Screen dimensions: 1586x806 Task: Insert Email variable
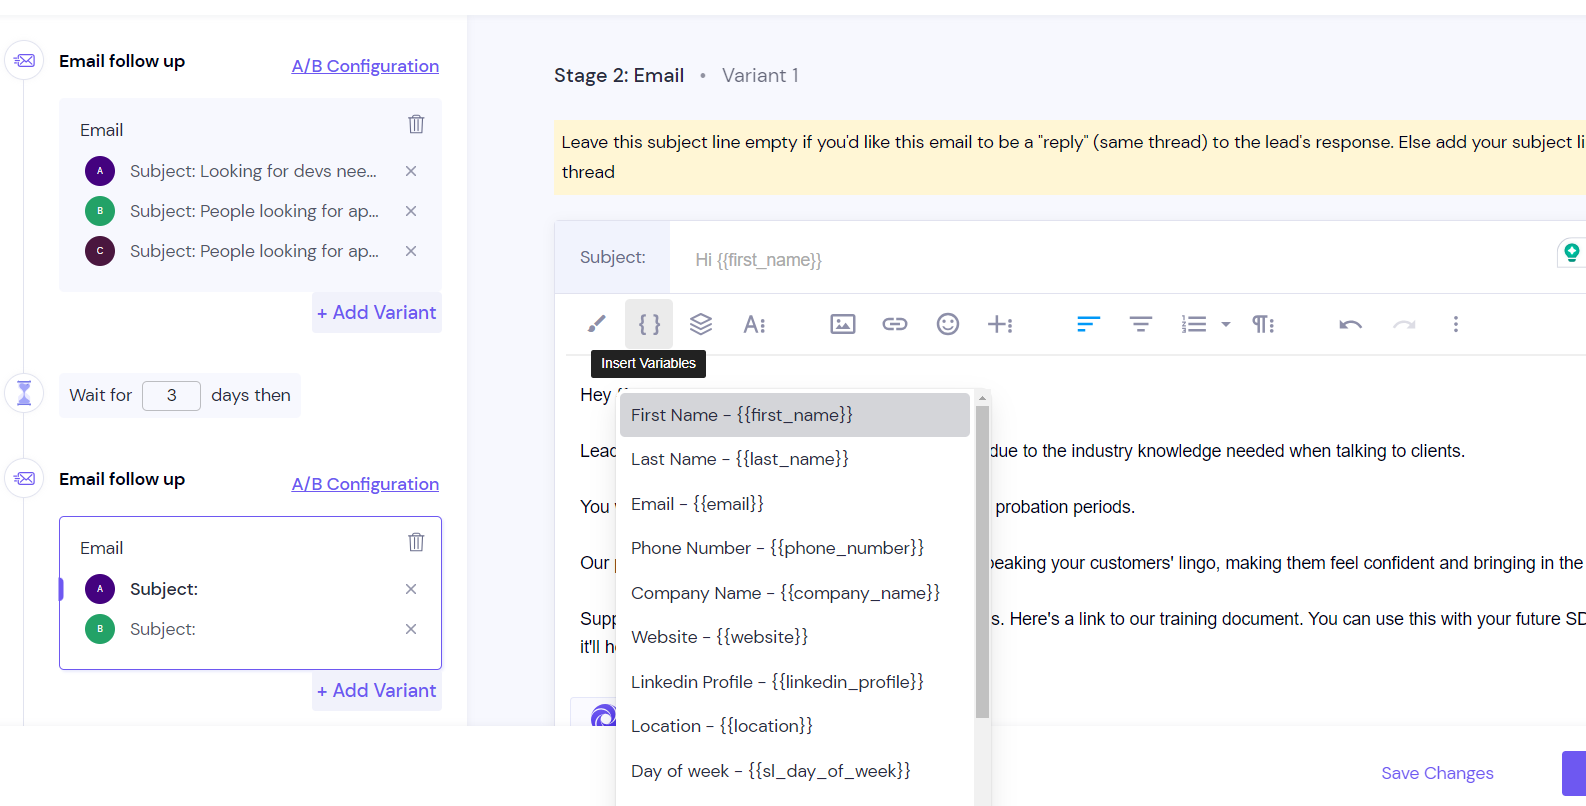794,504
